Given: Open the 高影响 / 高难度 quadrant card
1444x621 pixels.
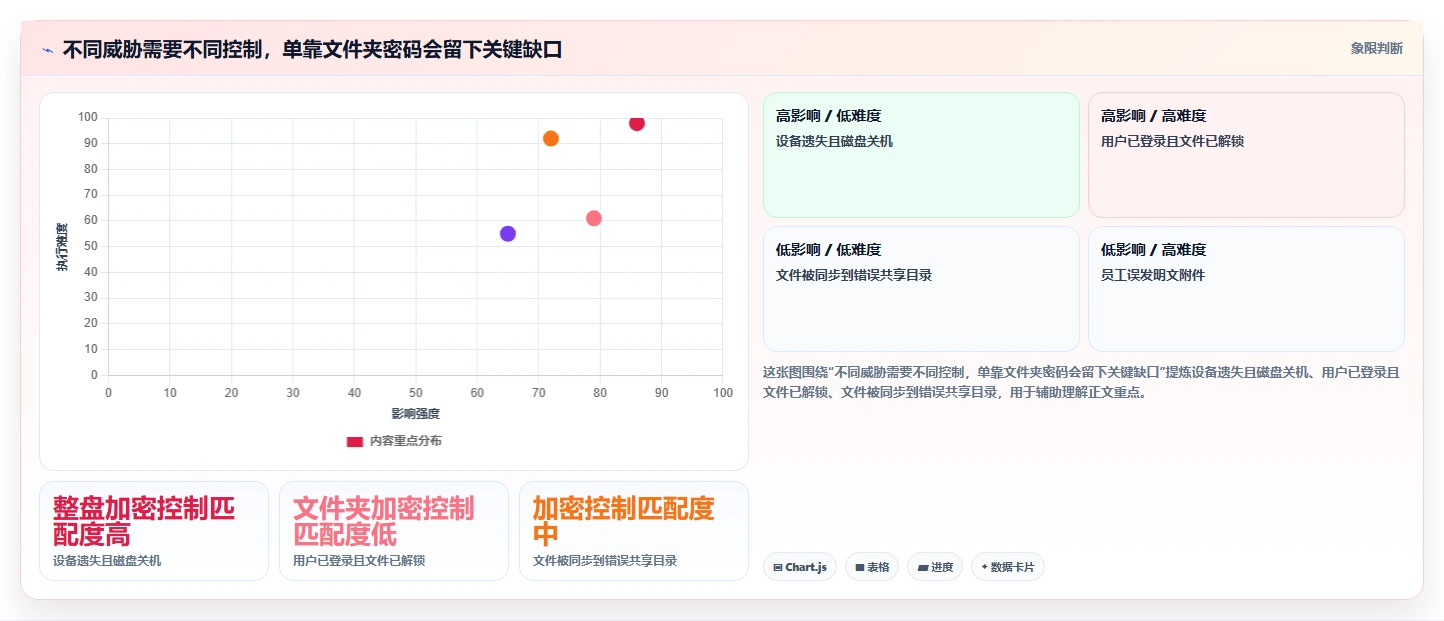Looking at the screenshot, I should [x=1246, y=155].
